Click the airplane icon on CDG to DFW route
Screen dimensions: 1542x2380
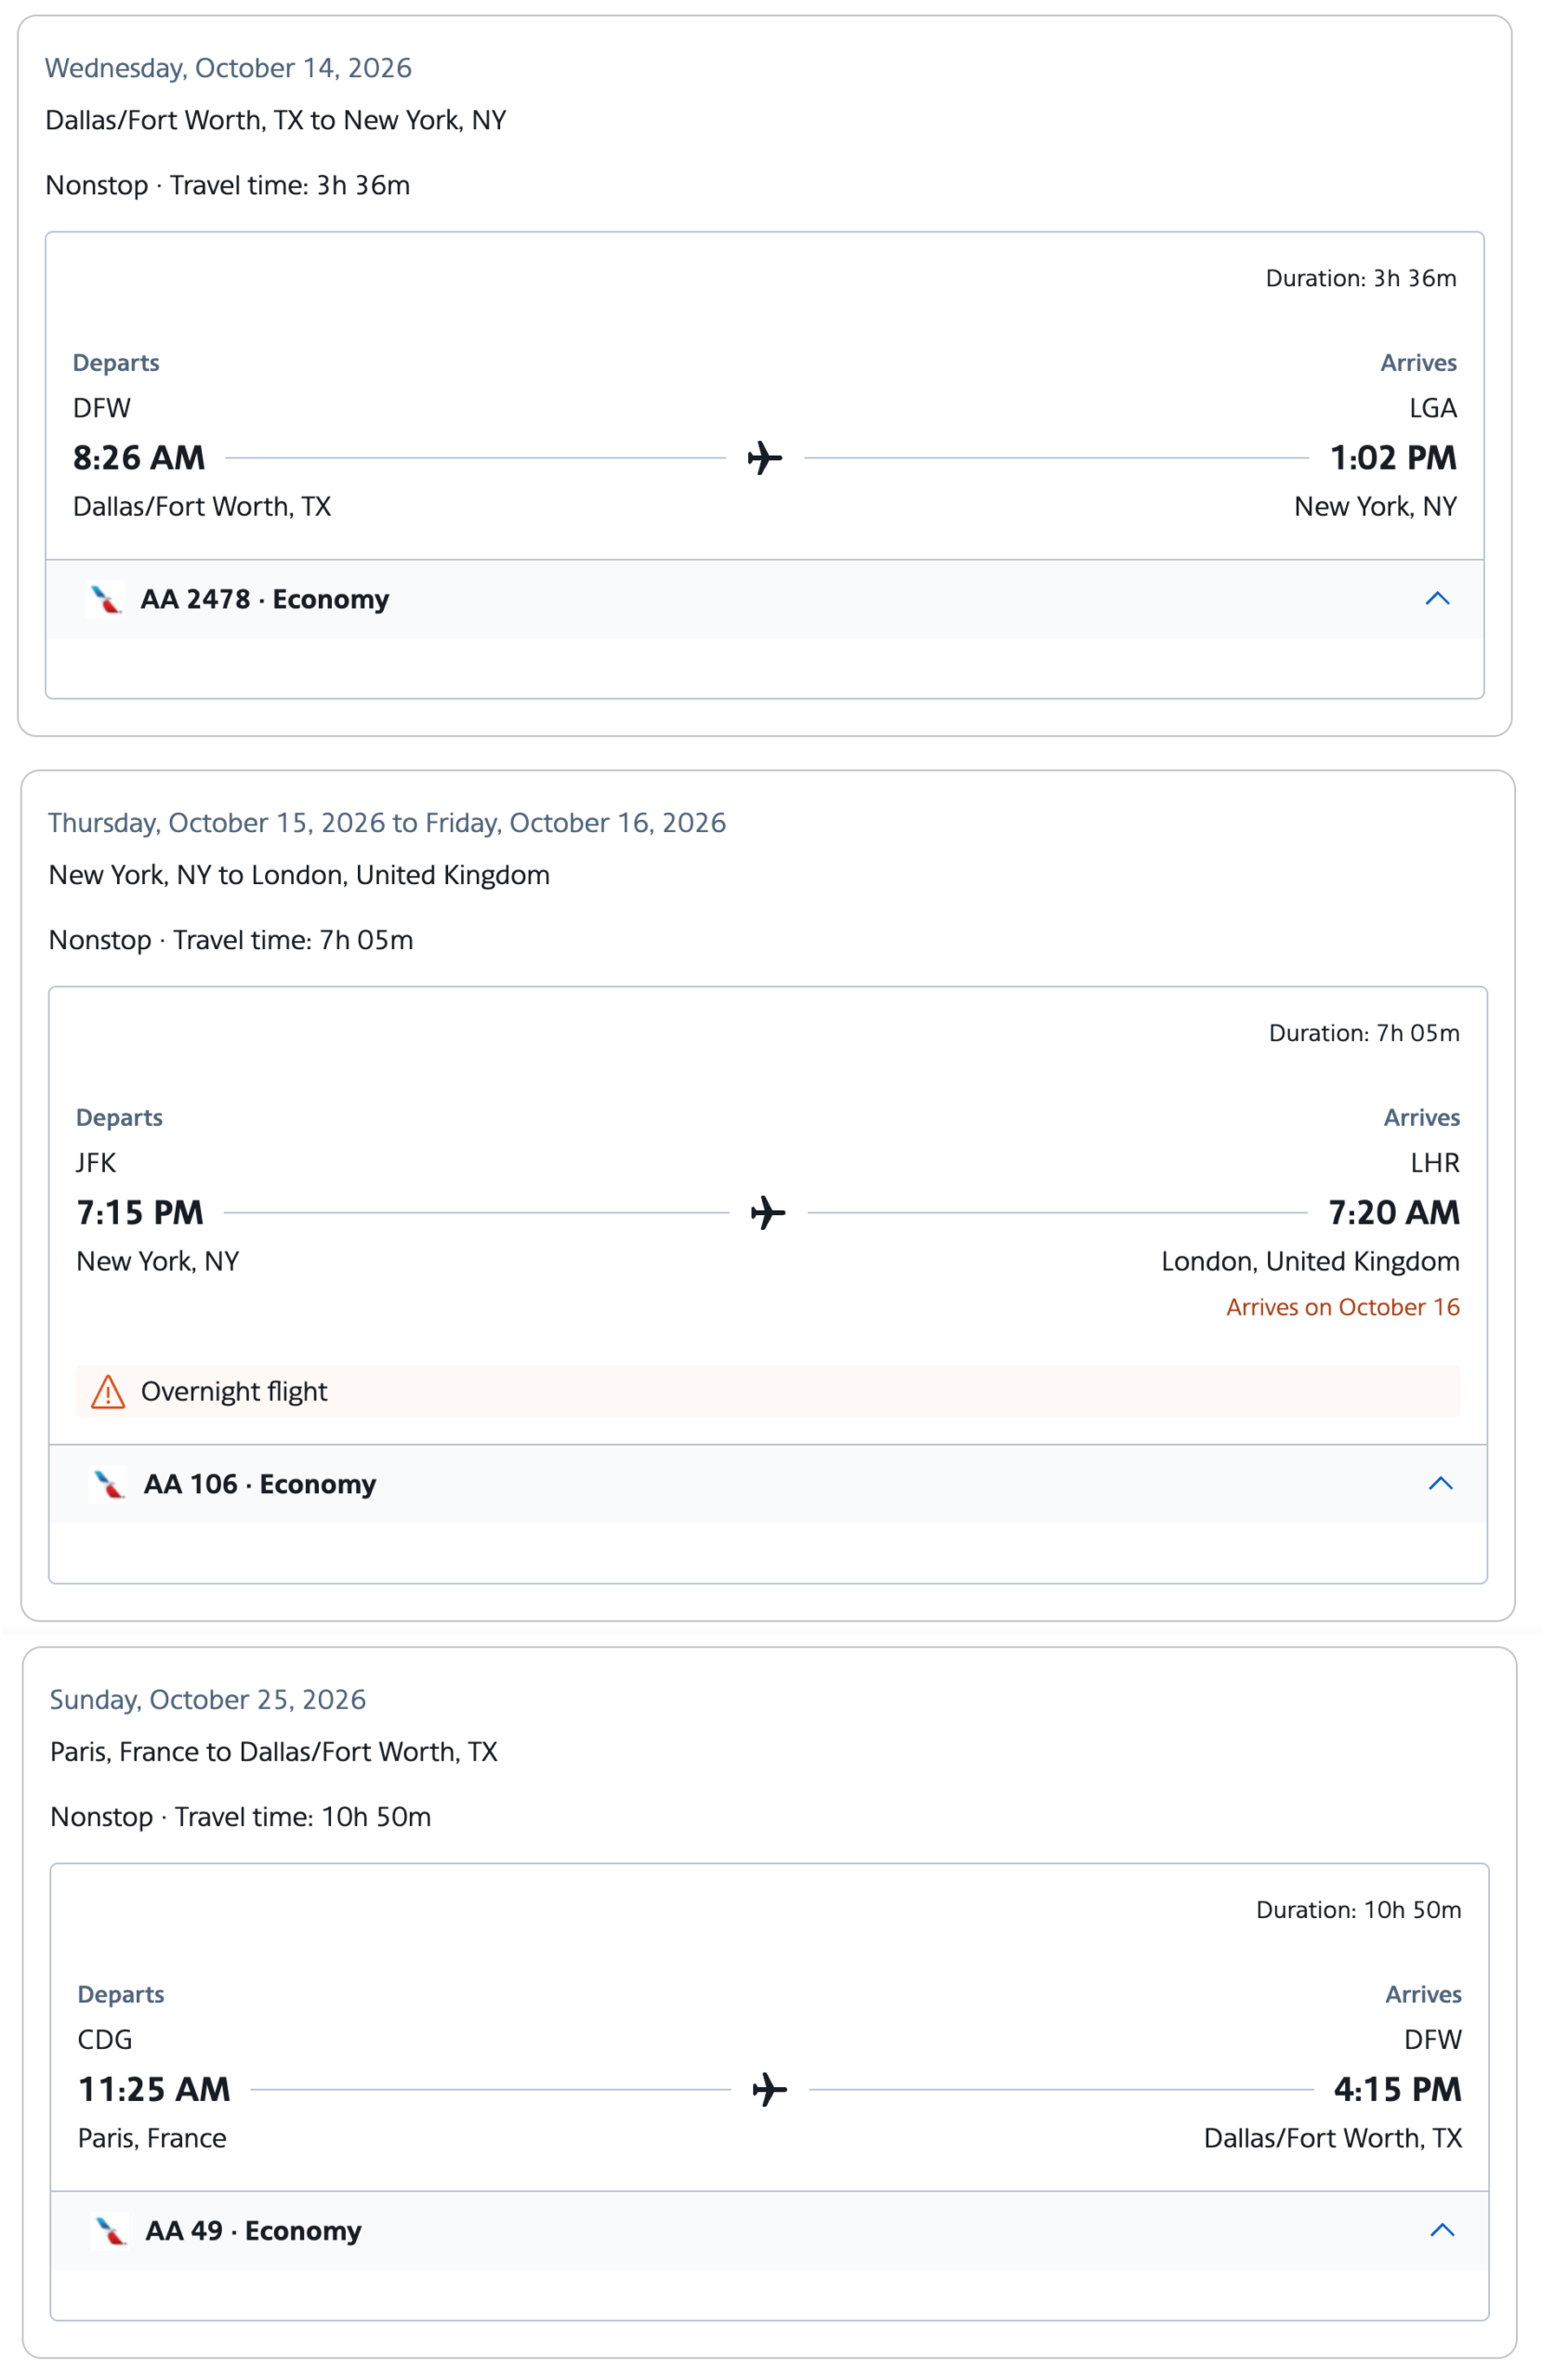(770, 2090)
